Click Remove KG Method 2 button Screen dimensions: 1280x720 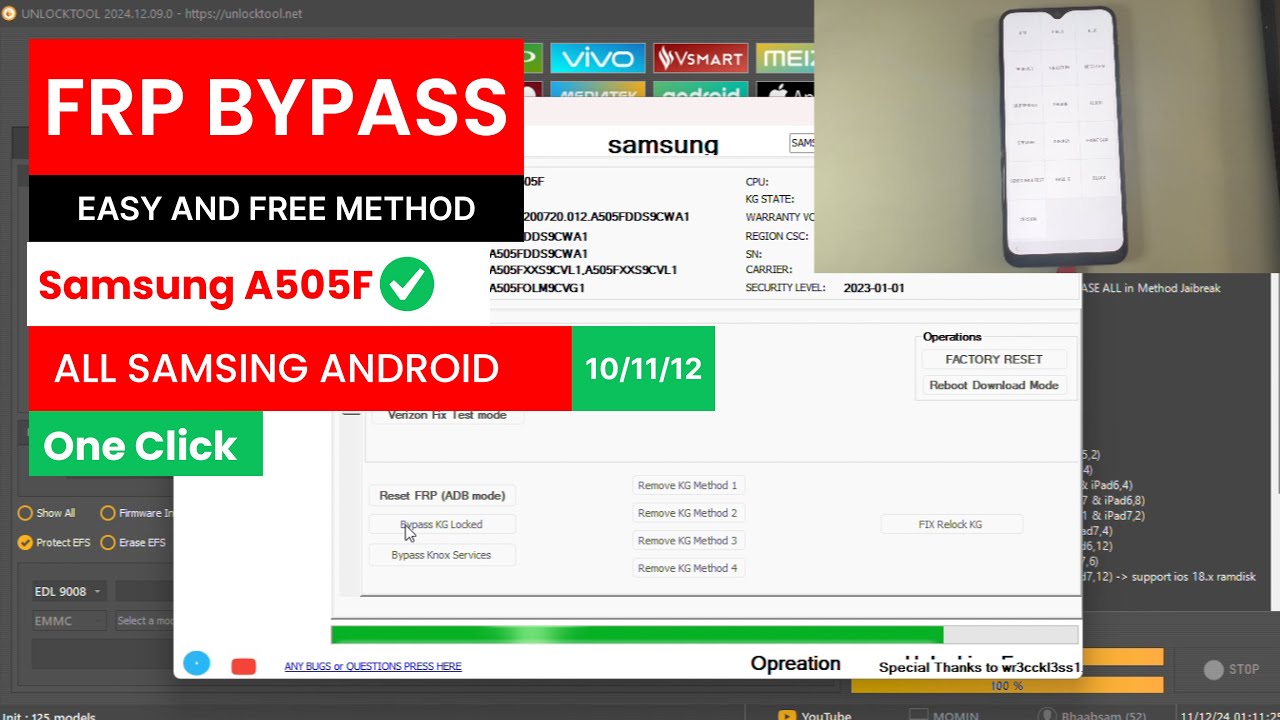(x=687, y=513)
